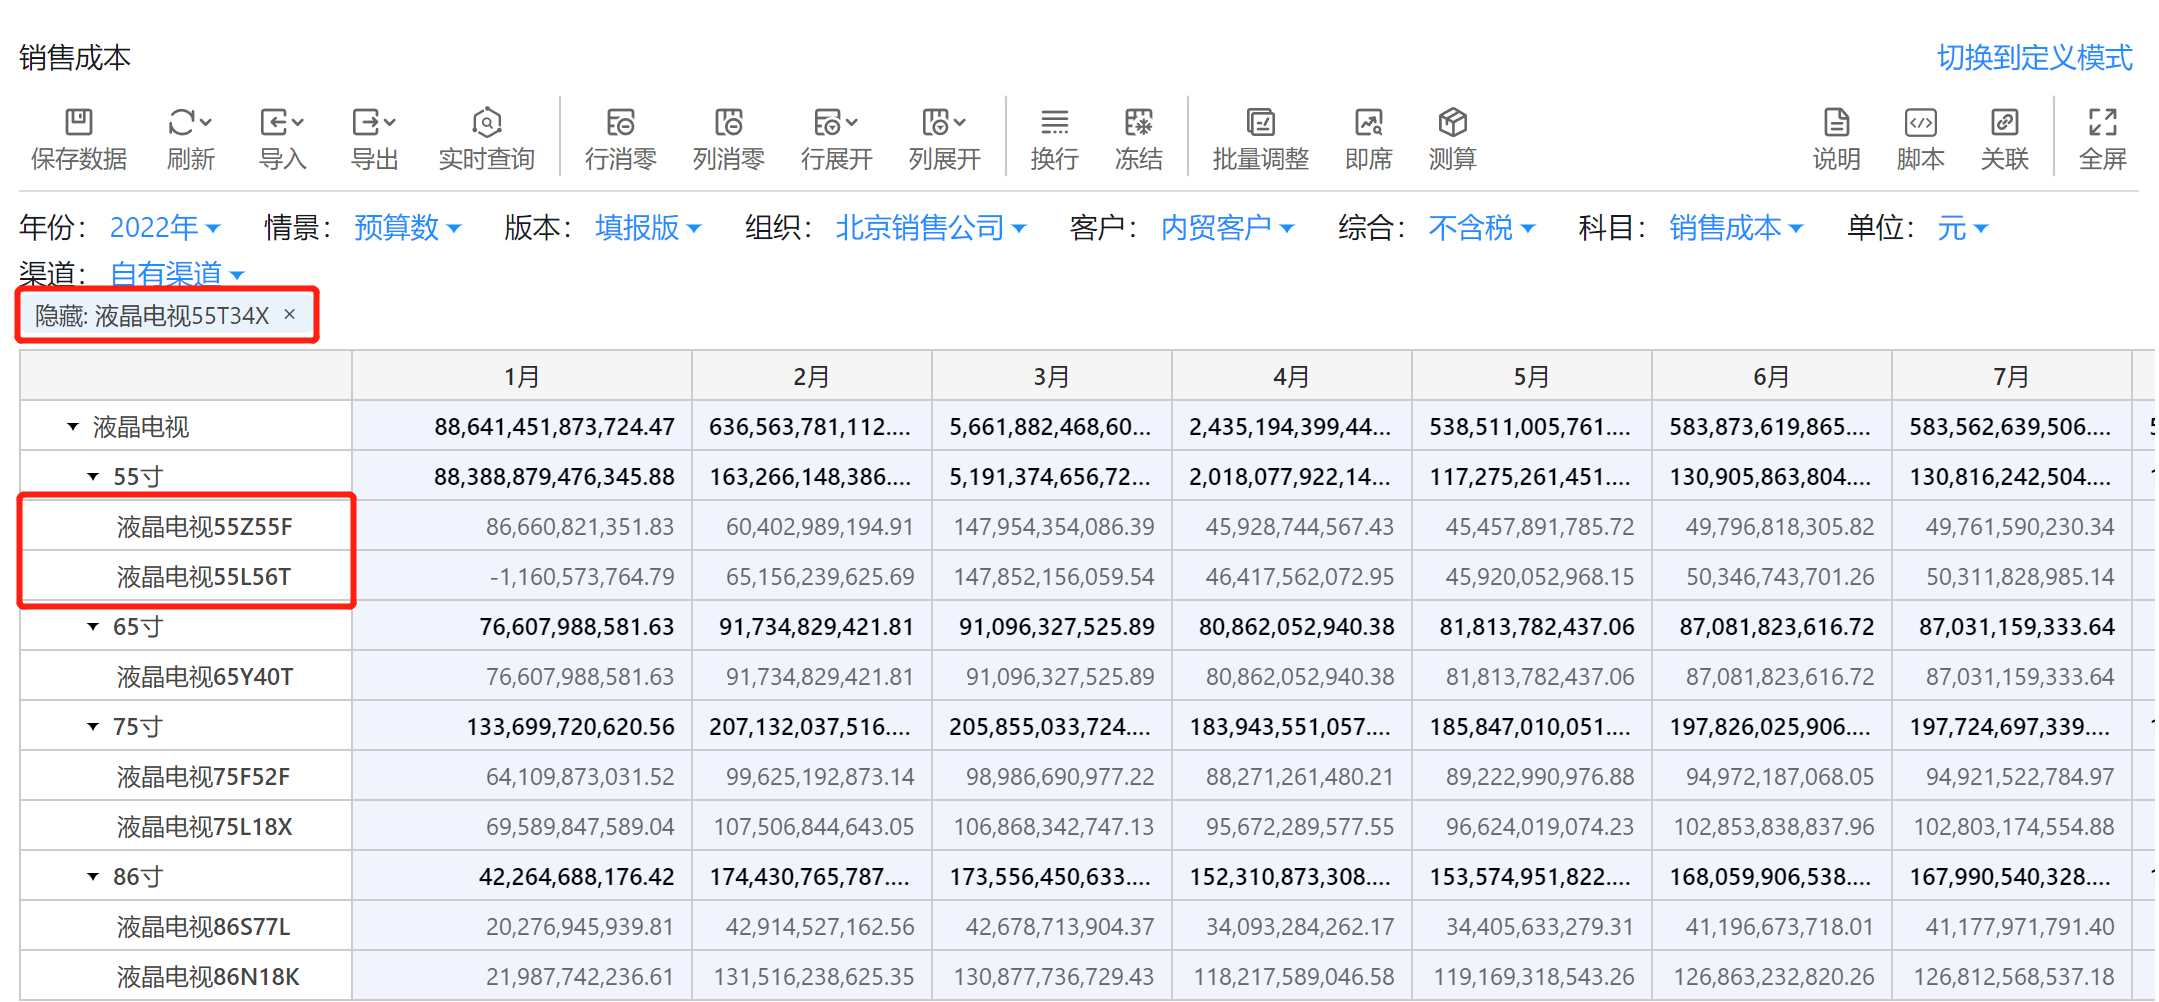2159x1002 pixels.
Task: Collapse the 55寸 tree node
Action: pos(93,477)
